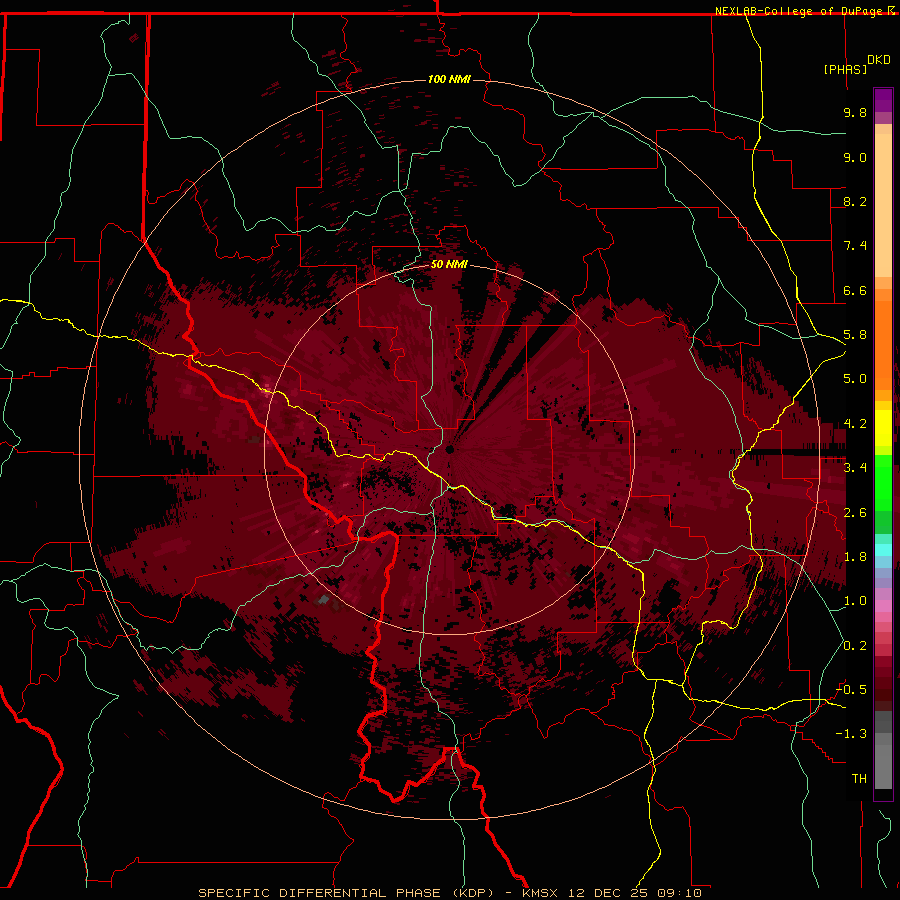
Task: Click the KMSX station ID in the caption
Action: (540, 893)
